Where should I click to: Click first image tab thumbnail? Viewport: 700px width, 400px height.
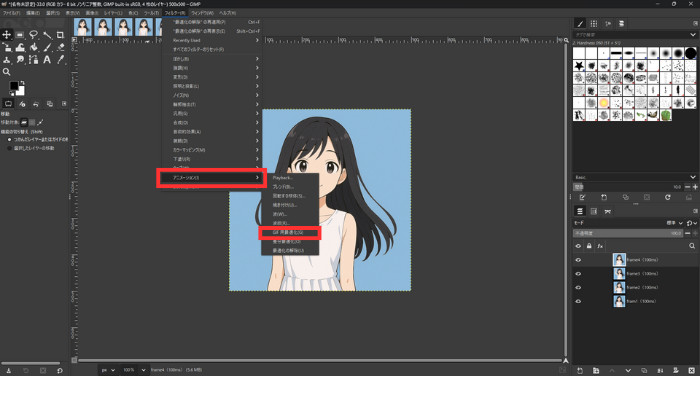(83, 27)
